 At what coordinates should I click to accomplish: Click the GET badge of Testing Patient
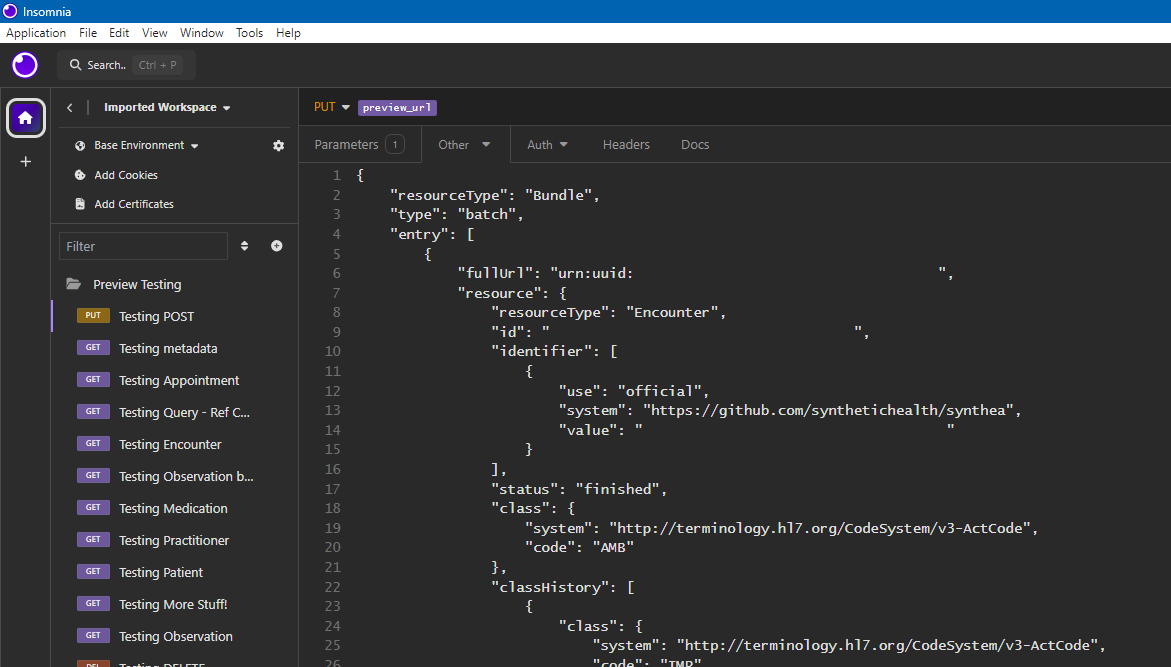pyautogui.click(x=93, y=571)
